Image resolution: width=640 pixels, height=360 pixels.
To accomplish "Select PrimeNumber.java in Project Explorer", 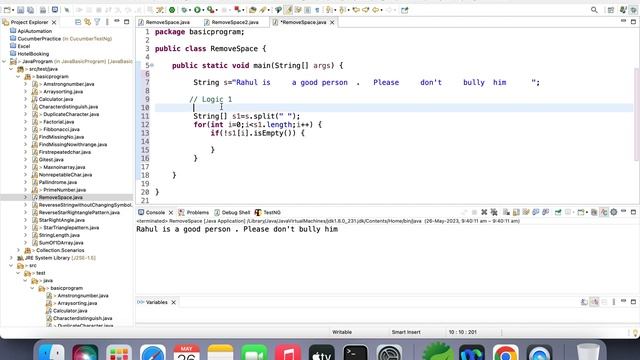I will tap(64, 190).
